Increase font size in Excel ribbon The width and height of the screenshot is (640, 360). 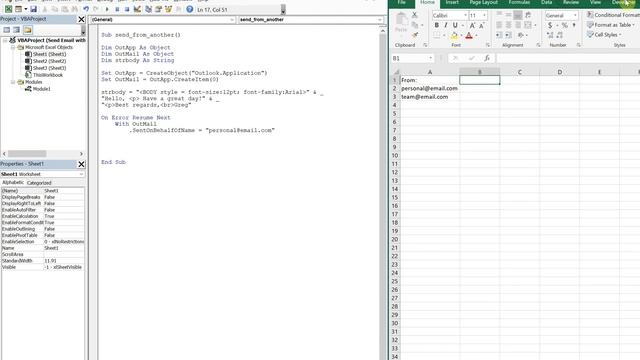click(x=472, y=26)
